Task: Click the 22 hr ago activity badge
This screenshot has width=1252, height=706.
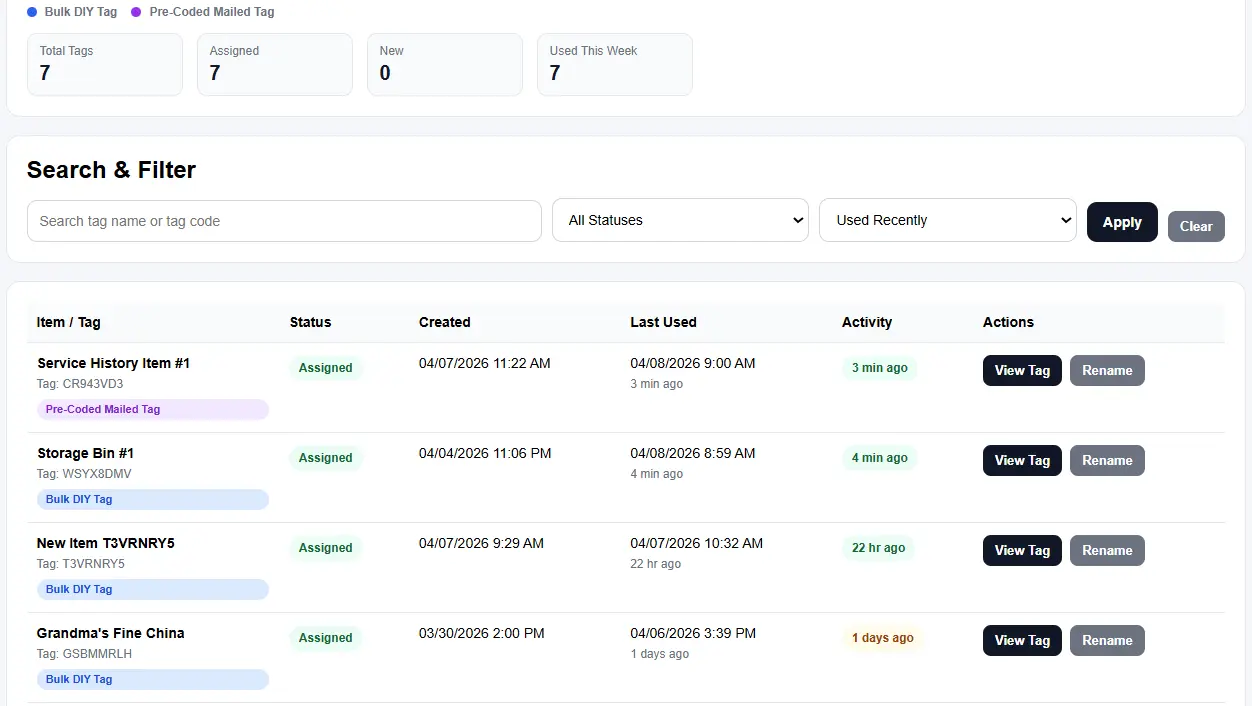Action: [879, 548]
